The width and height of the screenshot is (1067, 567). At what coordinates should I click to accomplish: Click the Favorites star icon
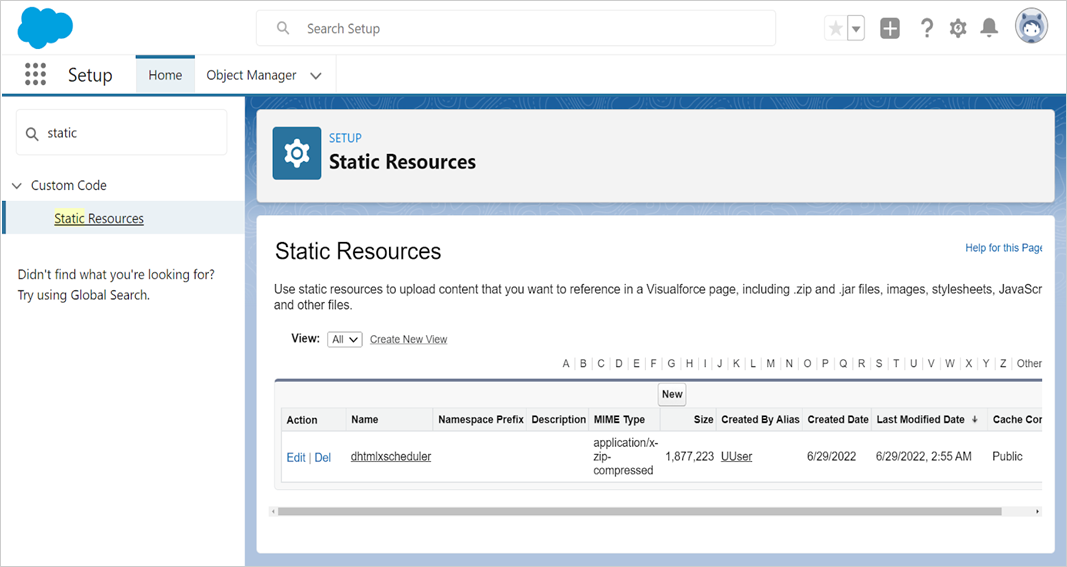(835, 29)
